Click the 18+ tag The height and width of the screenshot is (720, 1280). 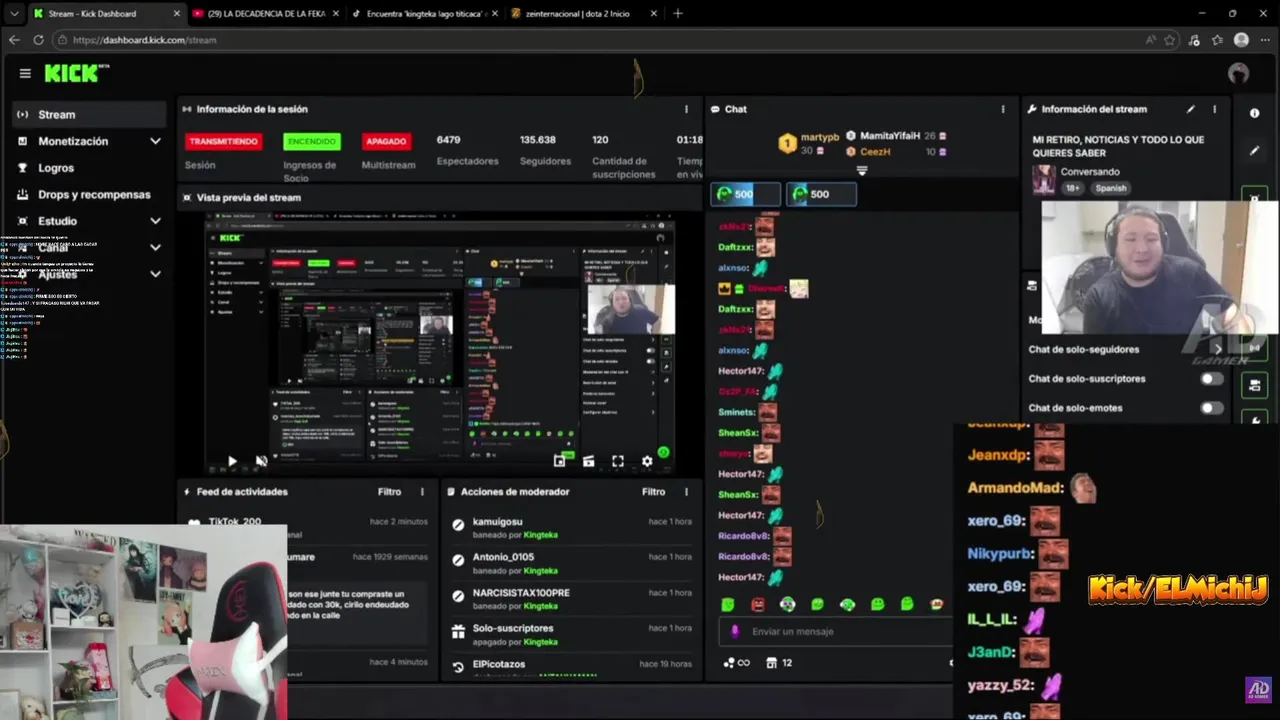(x=1073, y=188)
